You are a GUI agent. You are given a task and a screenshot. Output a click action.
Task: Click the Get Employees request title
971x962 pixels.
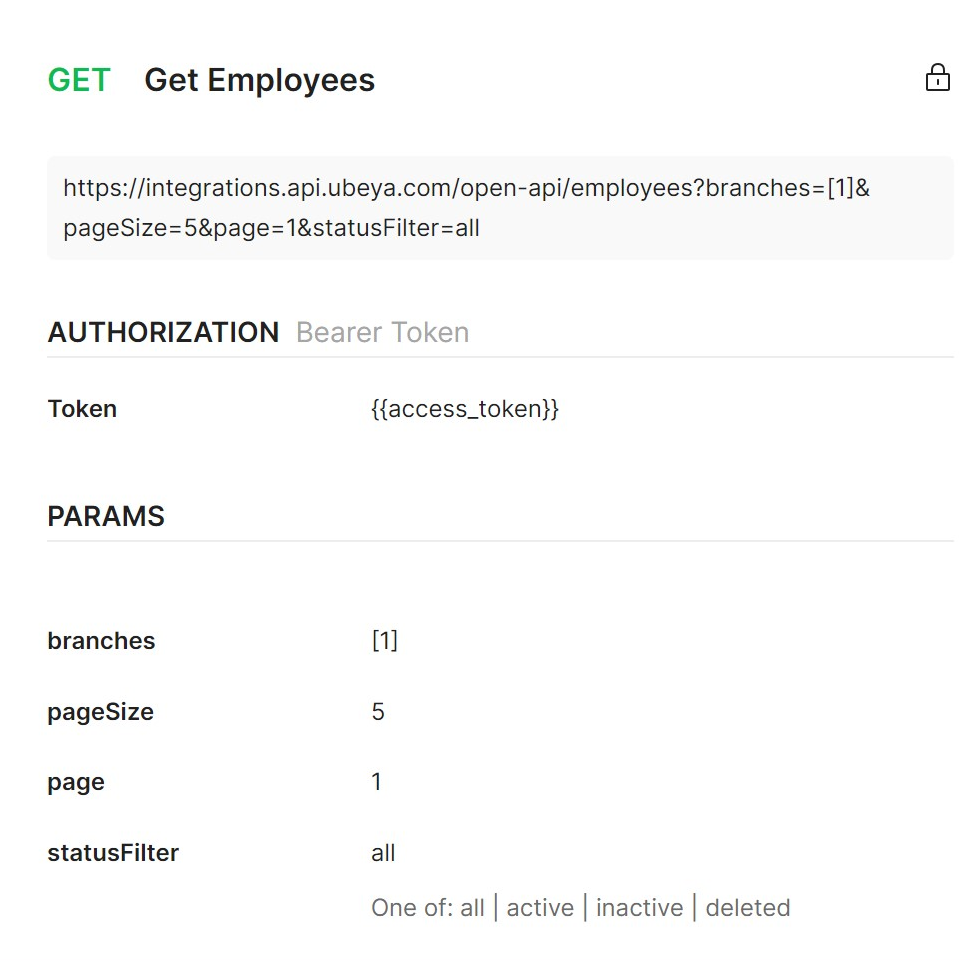259,80
